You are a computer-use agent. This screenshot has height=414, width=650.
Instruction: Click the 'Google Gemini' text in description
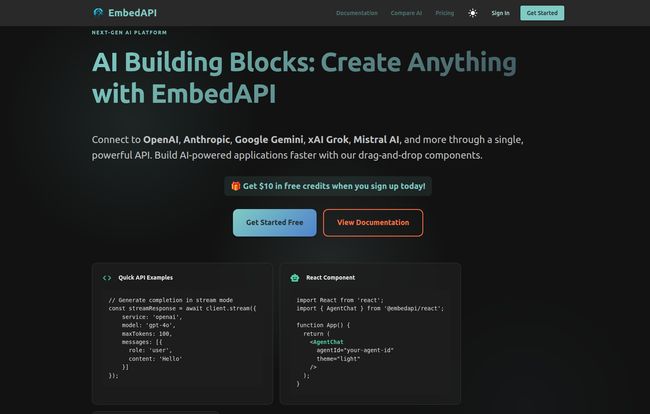[269, 140]
